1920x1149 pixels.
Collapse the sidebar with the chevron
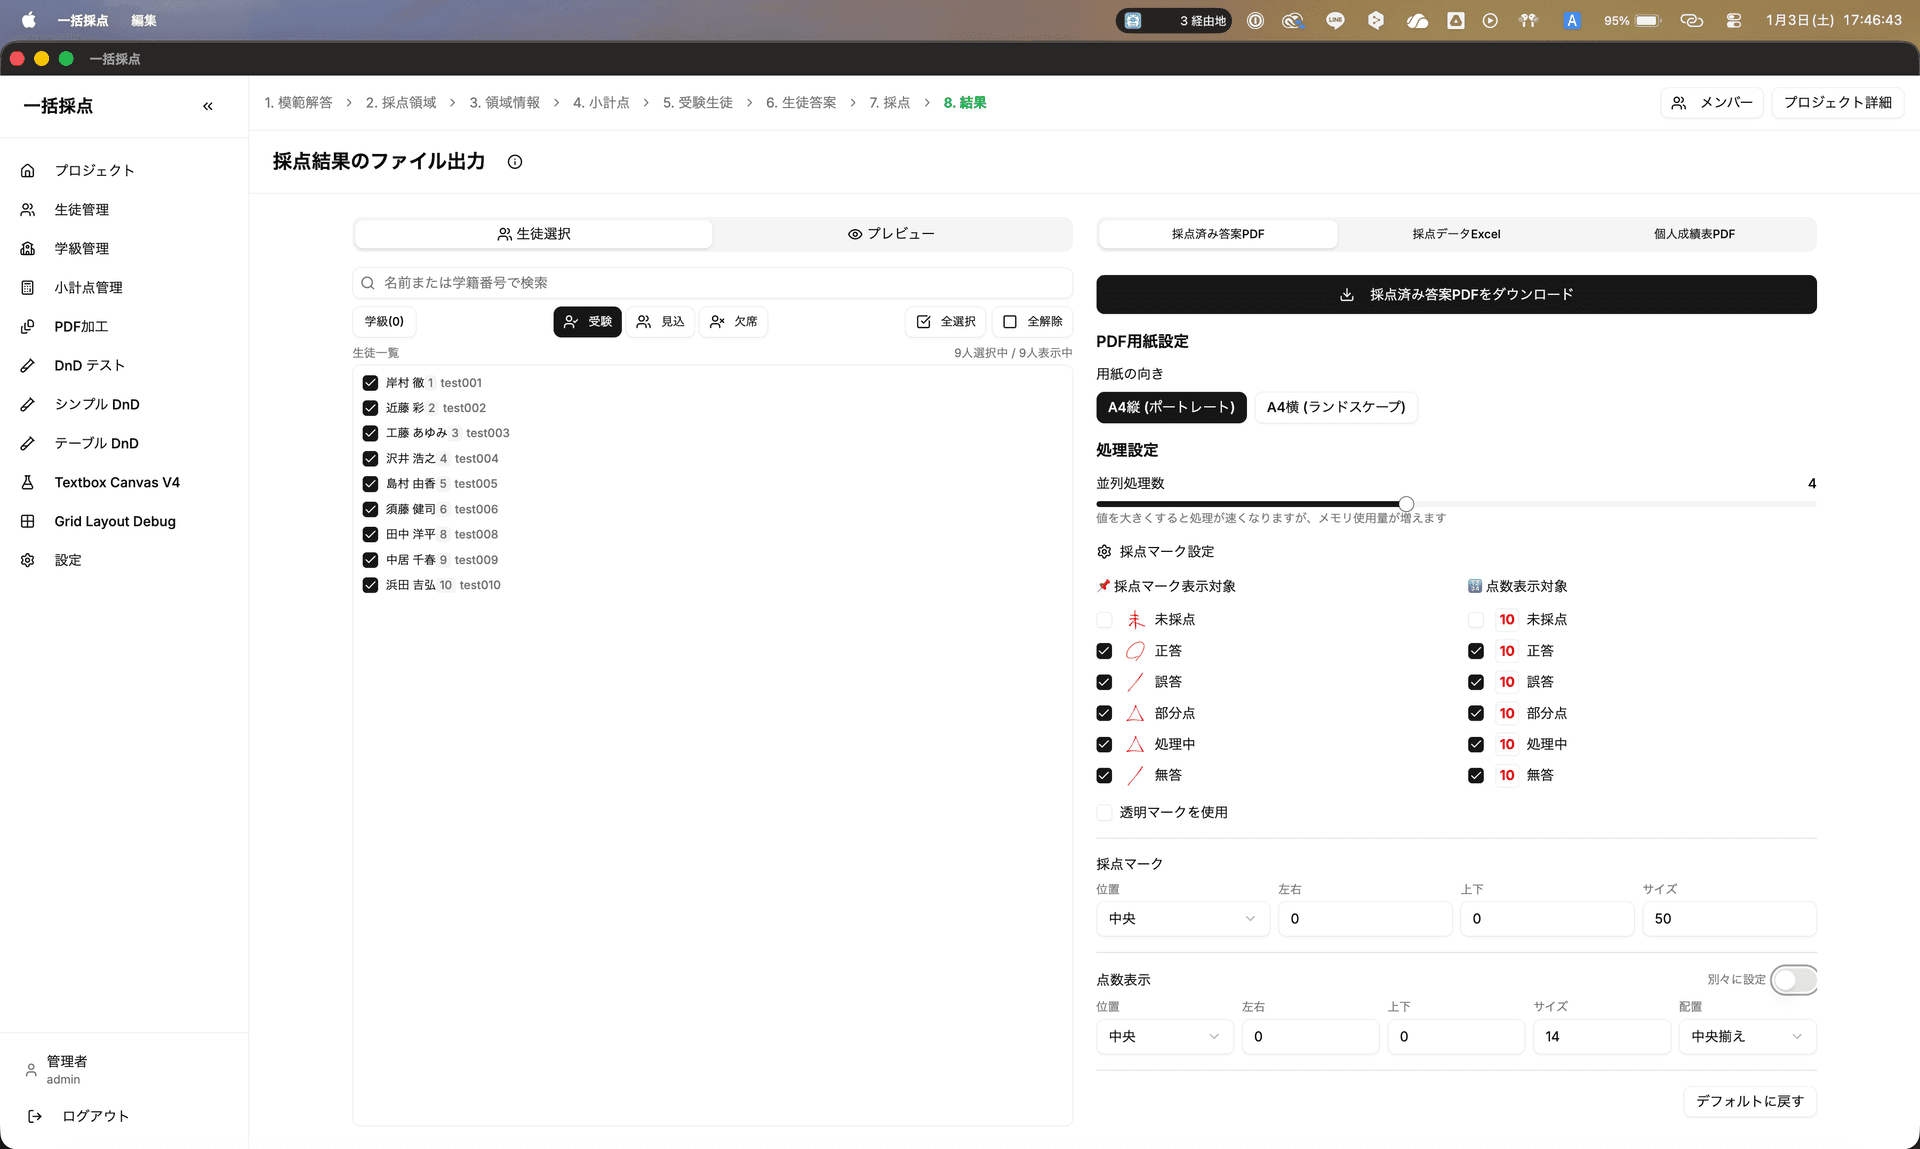[x=208, y=106]
